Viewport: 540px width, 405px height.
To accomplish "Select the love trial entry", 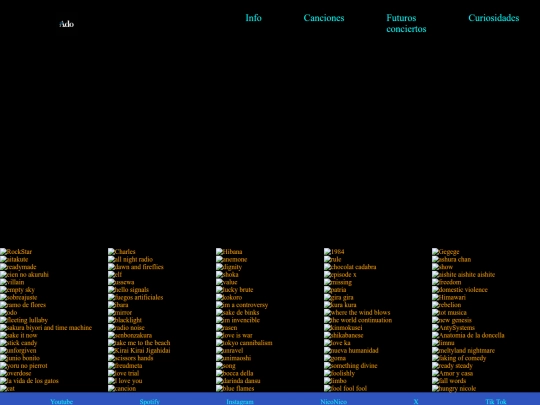I will [x=124, y=373].
